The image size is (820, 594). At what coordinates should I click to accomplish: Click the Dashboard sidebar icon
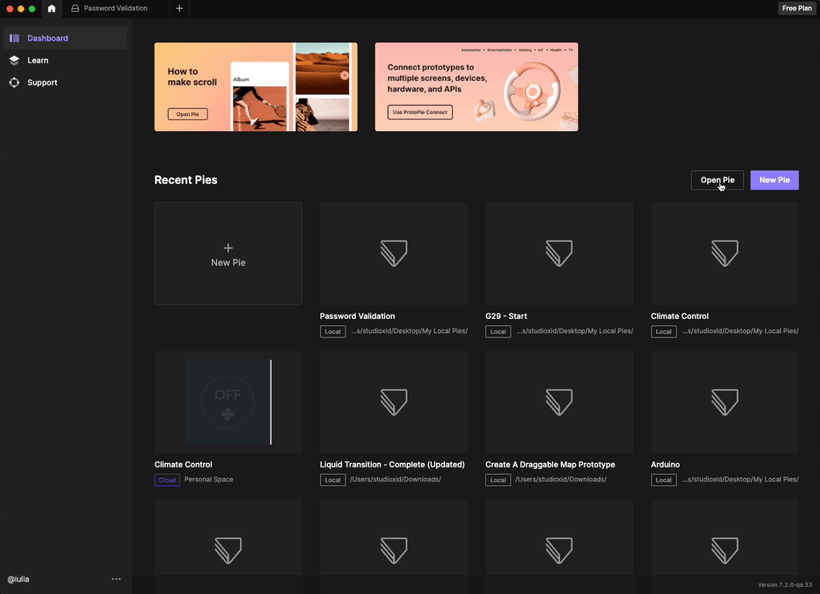click(15, 38)
